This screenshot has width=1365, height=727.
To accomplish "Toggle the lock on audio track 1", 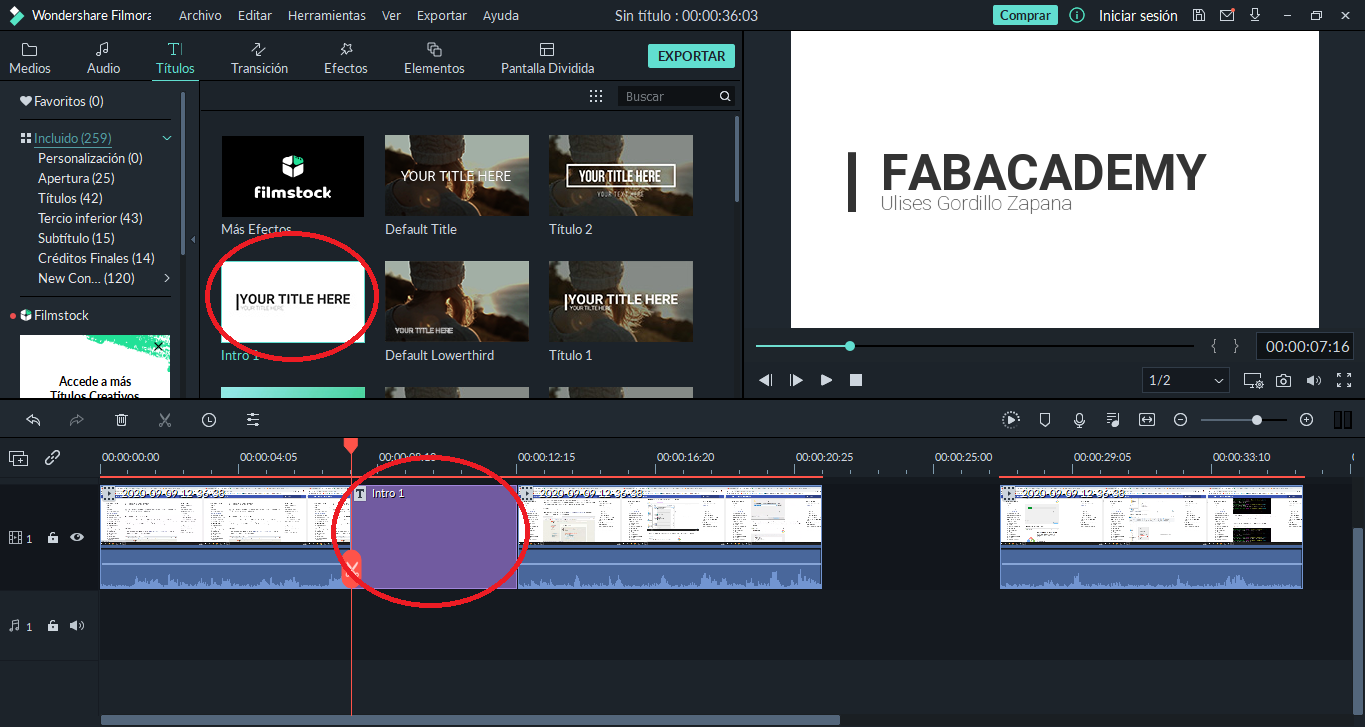I will (x=53, y=626).
